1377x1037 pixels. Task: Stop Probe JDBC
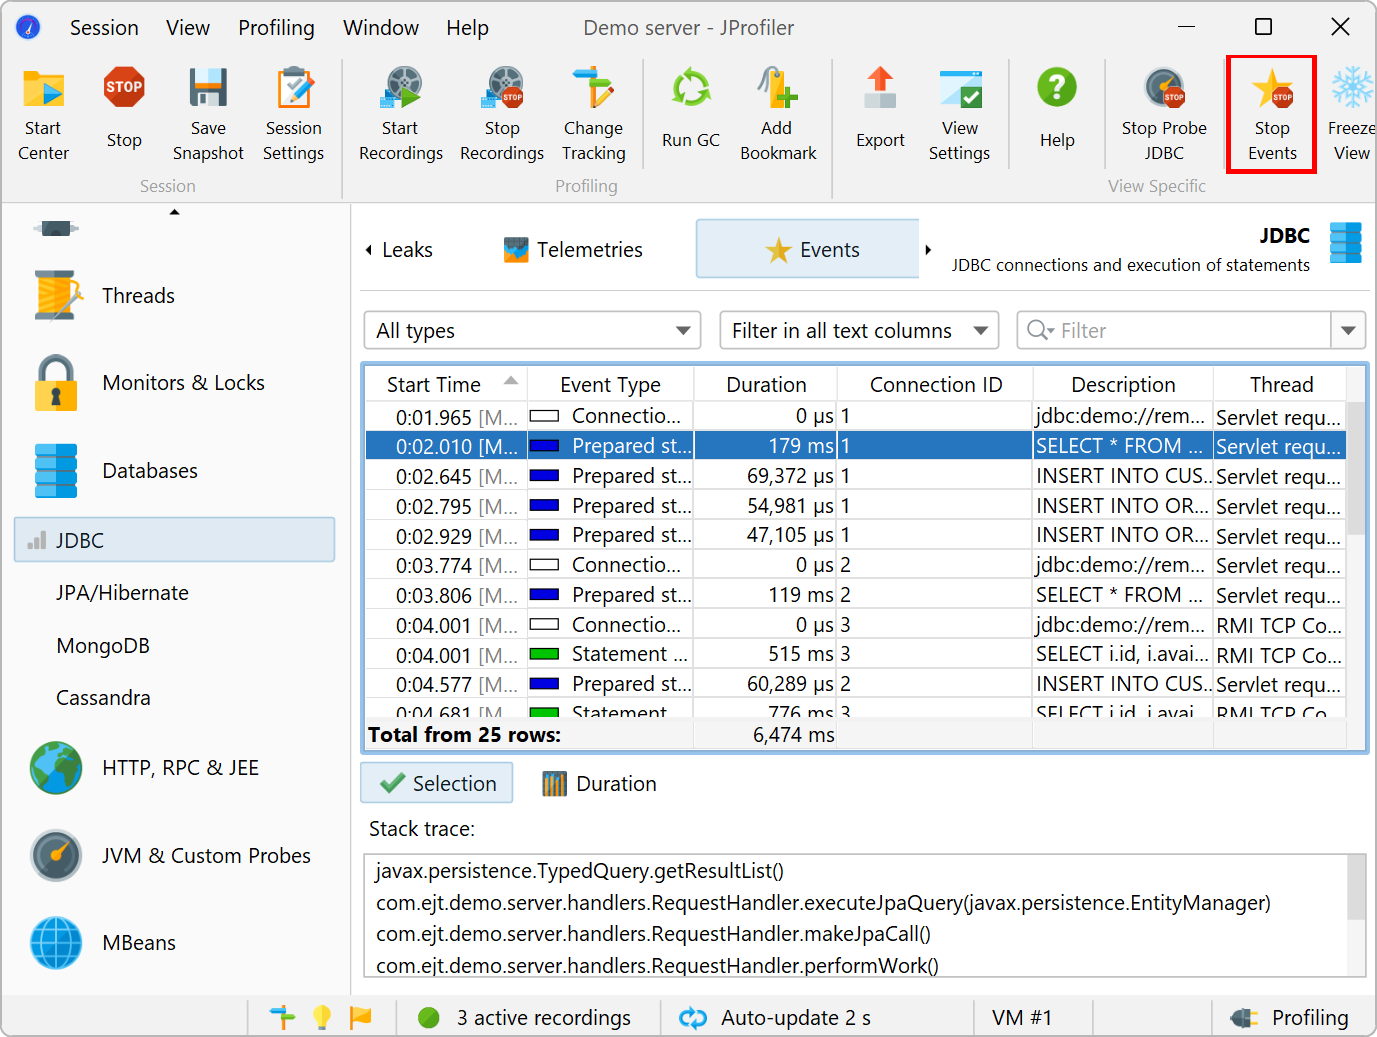pyautogui.click(x=1164, y=115)
